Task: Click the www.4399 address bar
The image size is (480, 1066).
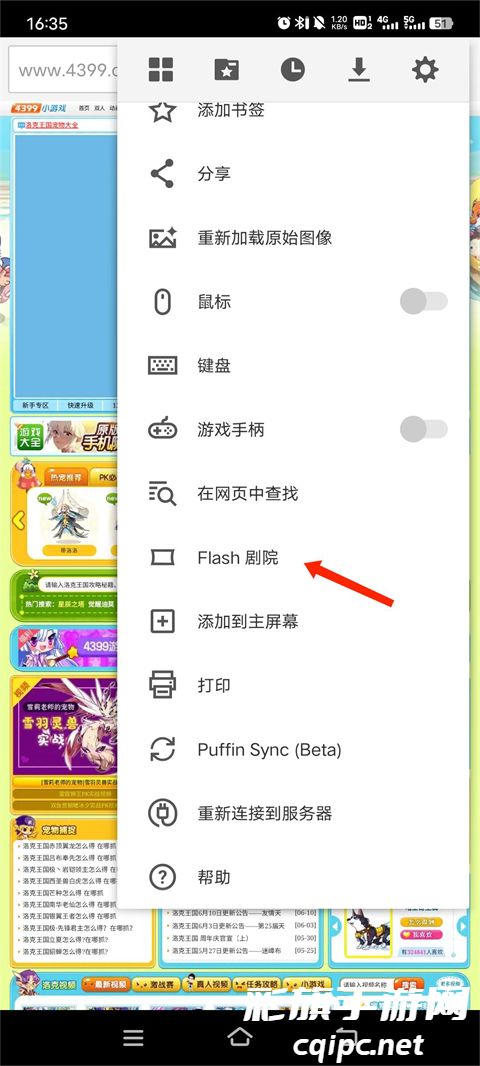Action: (63, 70)
